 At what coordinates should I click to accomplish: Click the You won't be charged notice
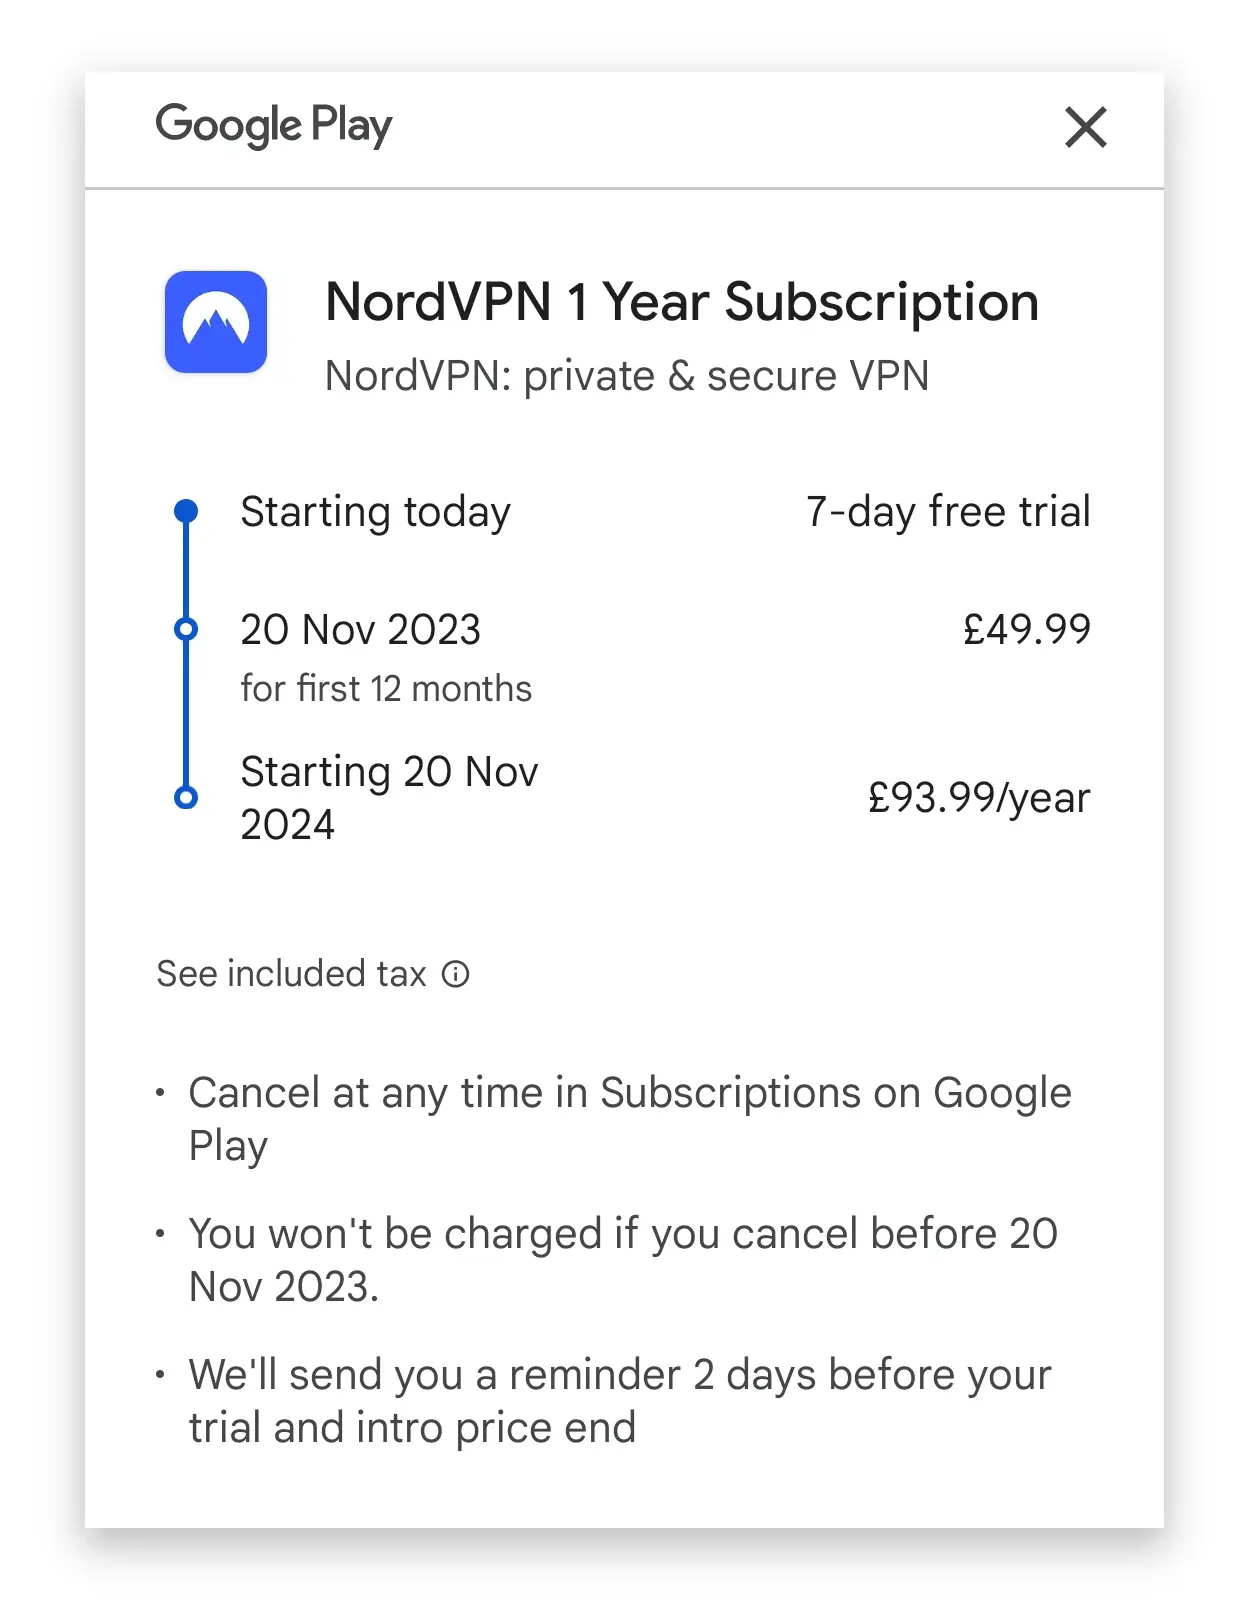623,1260
